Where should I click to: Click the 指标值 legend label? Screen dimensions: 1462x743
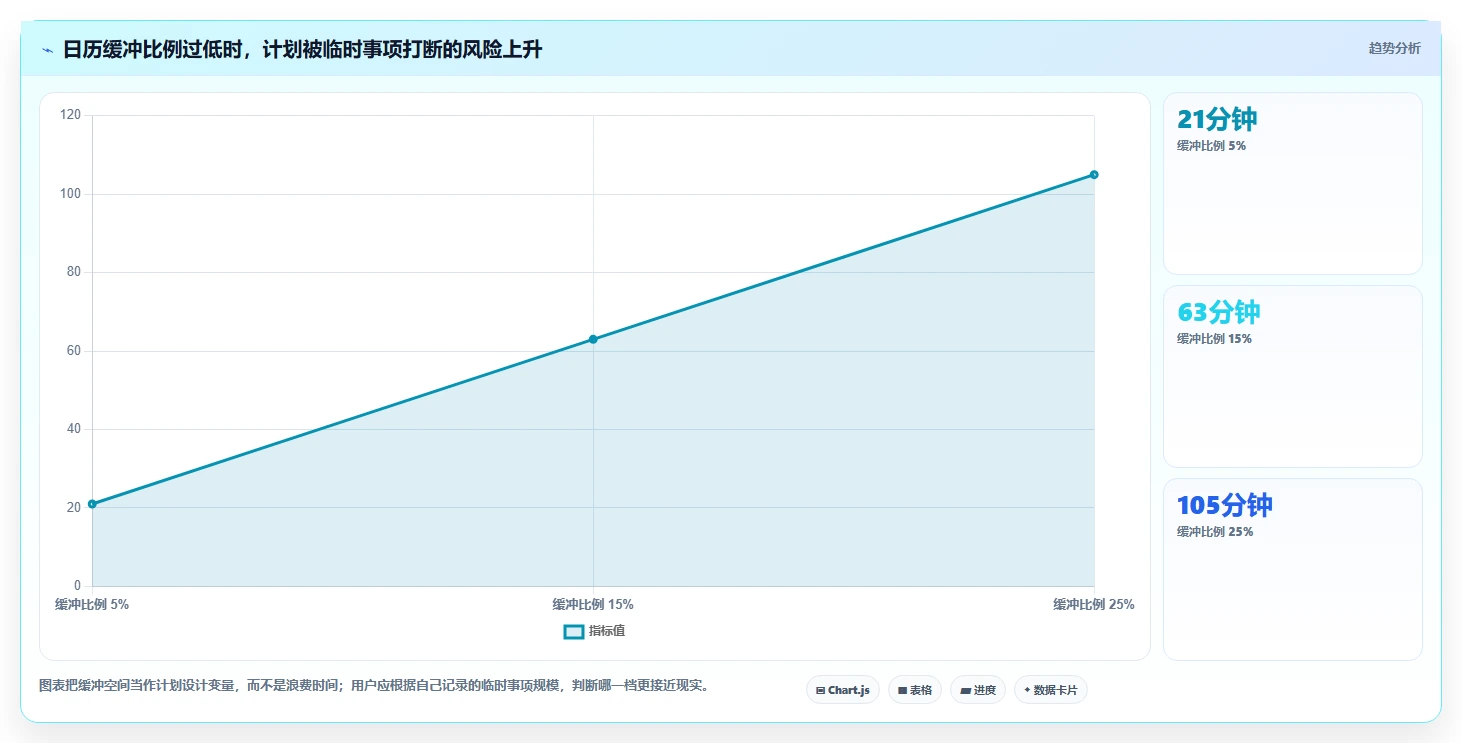click(x=607, y=631)
